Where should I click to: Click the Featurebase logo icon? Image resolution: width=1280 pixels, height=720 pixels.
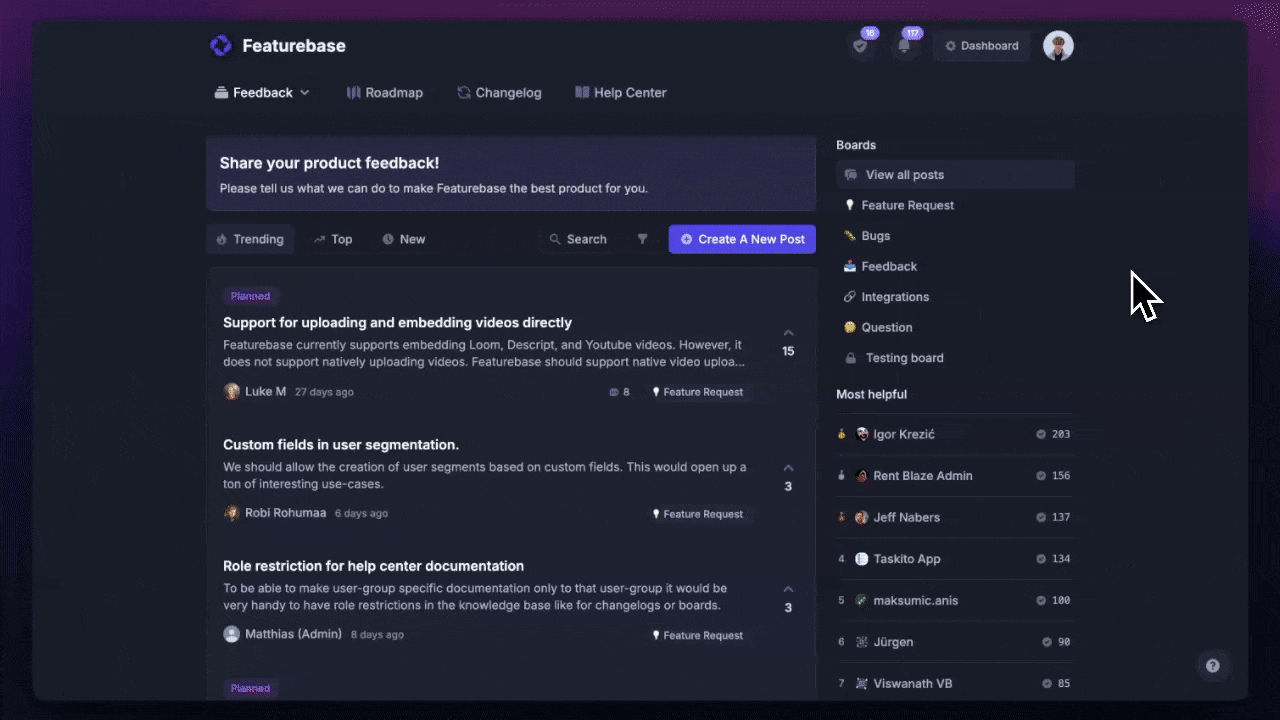pyautogui.click(x=220, y=45)
